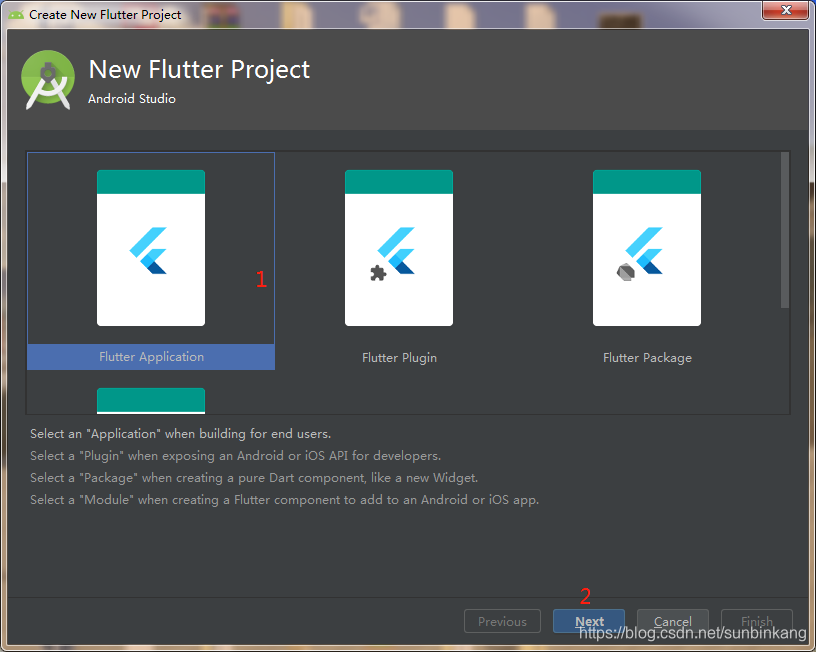Click the Android Studio logo in header

(48, 80)
